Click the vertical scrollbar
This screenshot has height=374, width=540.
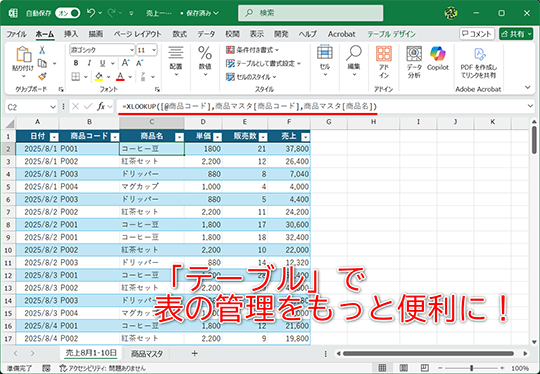pyautogui.click(x=534, y=141)
